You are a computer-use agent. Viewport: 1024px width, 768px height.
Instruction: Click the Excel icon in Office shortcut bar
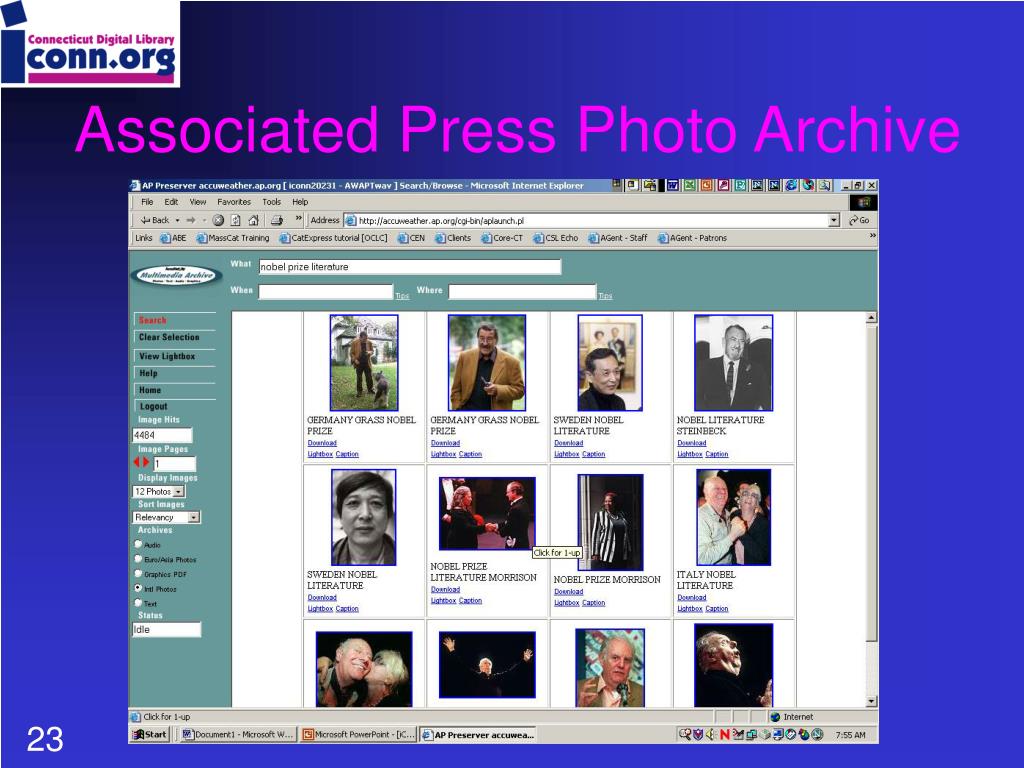coord(689,185)
